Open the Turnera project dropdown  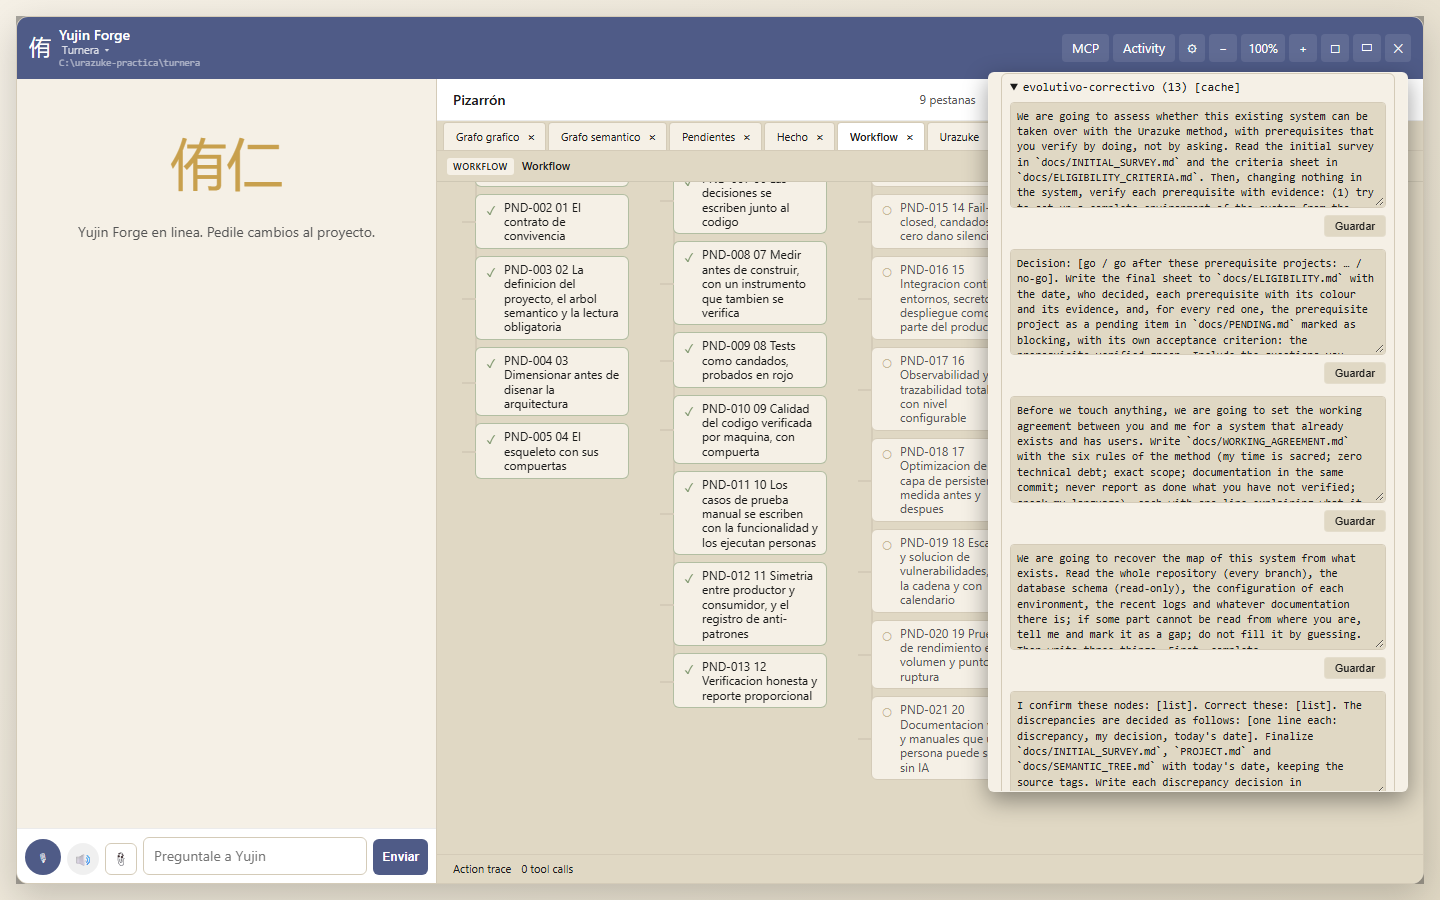tap(86, 50)
